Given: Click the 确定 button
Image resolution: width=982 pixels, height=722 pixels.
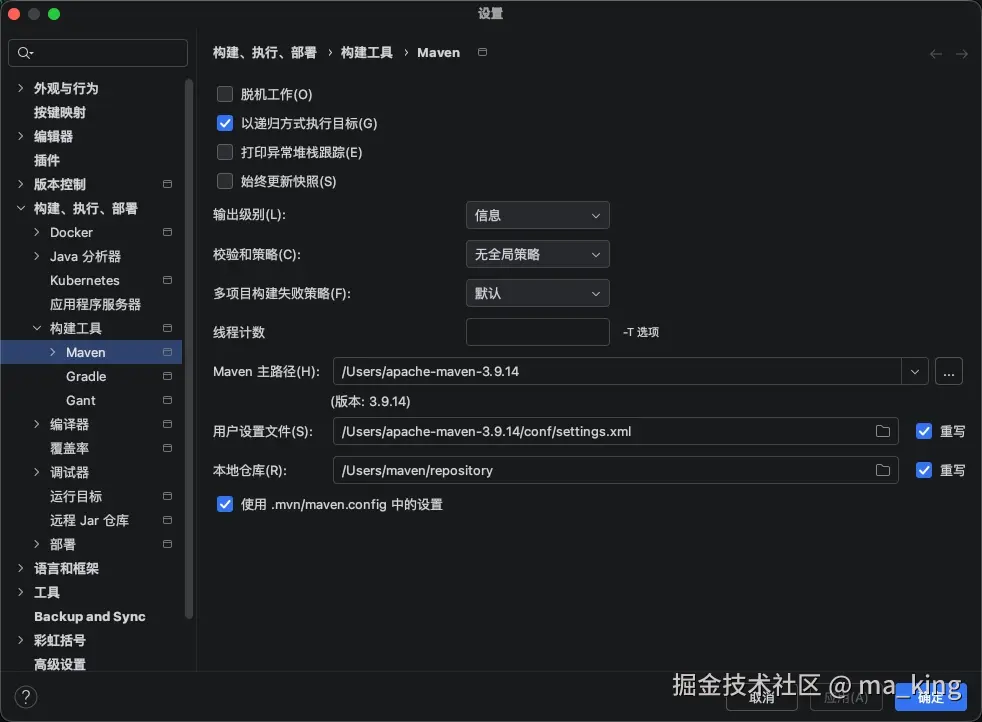Looking at the screenshot, I should 931,698.
